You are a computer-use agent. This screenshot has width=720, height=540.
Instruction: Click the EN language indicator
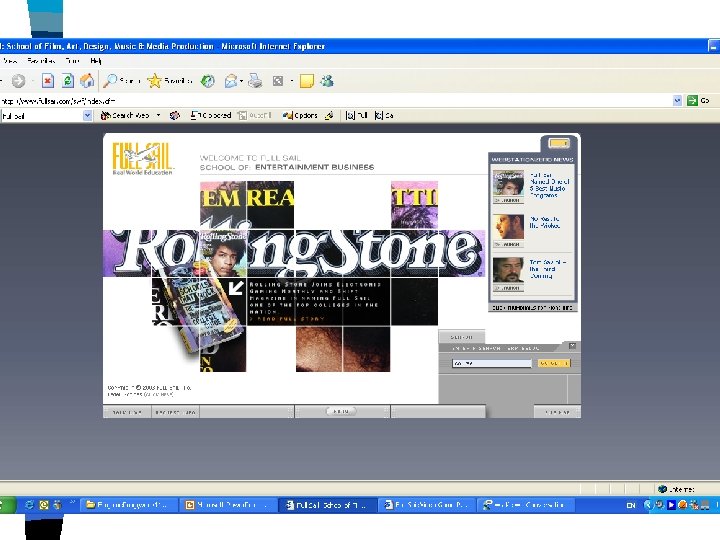pyautogui.click(x=631, y=506)
